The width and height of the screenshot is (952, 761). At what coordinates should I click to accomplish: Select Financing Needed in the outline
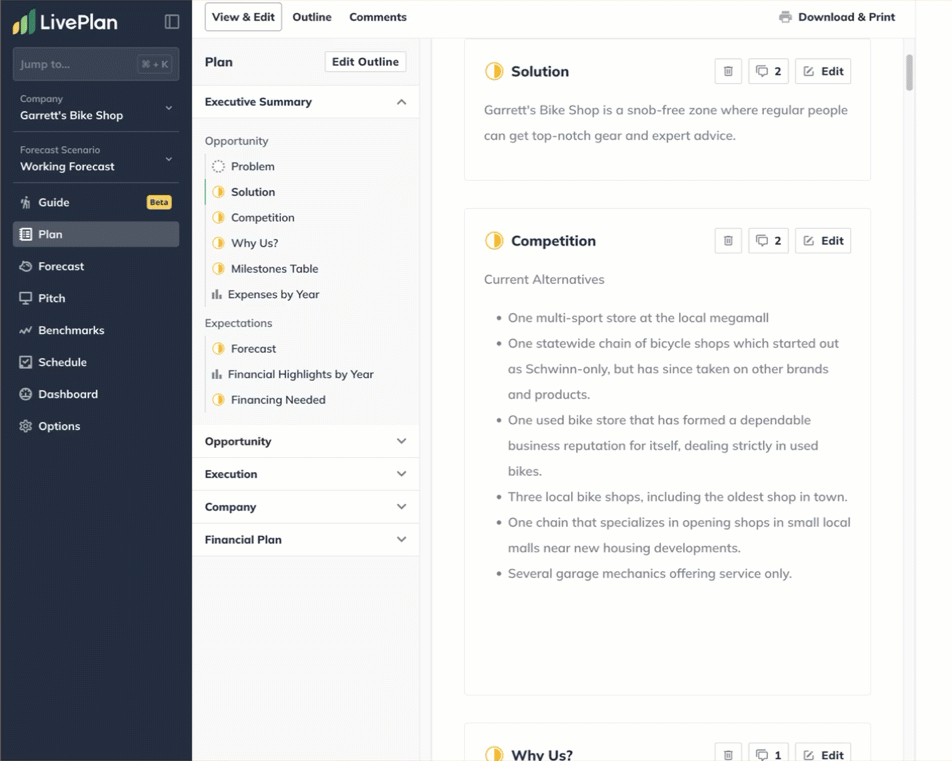click(x=278, y=400)
